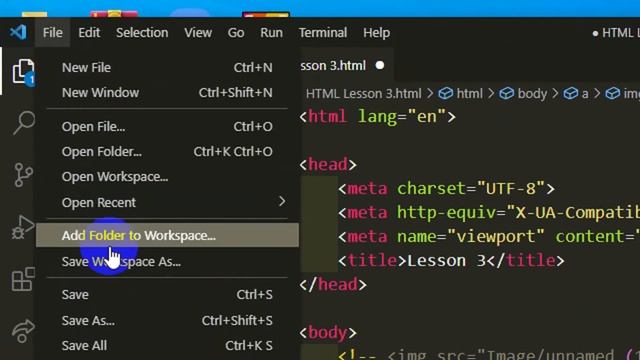Screen dimensions: 640x360
Task: Expand the Open Recent submenu arrow
Action: click(x=282, y=202)
